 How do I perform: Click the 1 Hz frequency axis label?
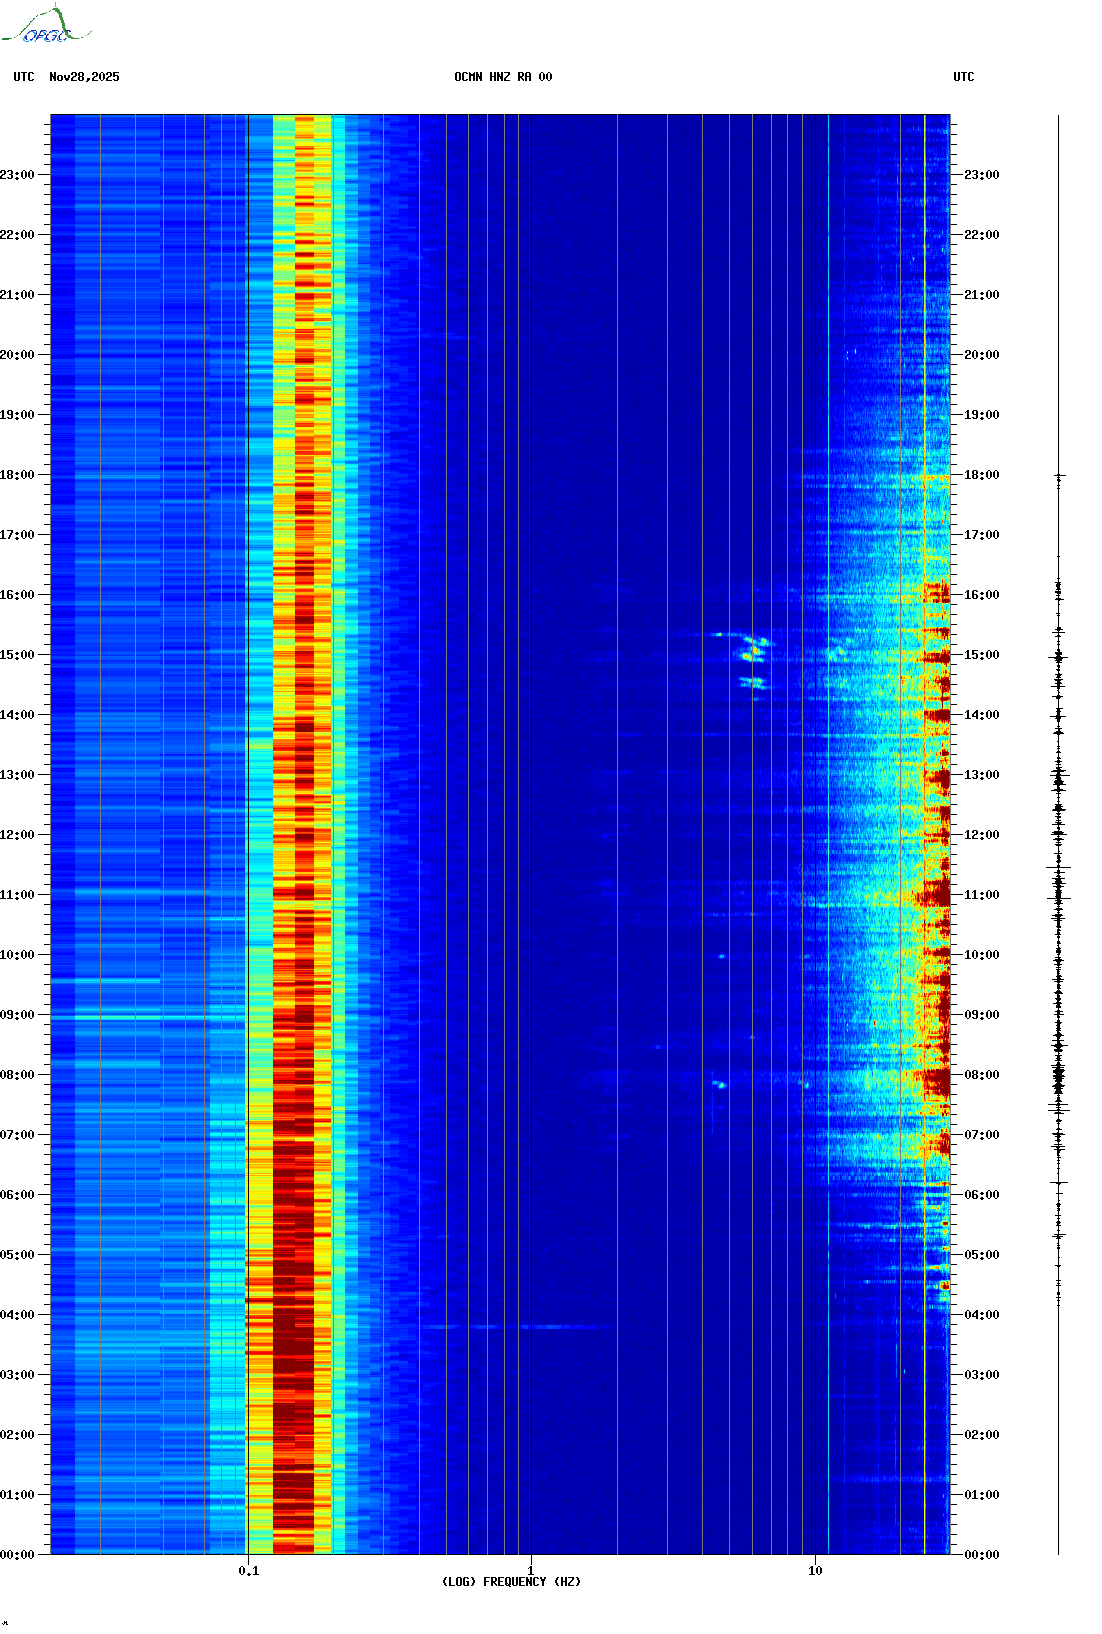(x=530, y=1571)
